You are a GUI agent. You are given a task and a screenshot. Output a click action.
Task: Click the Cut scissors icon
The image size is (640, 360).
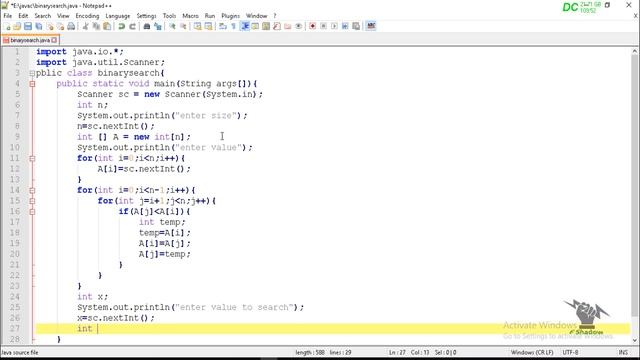click(85, 27)
